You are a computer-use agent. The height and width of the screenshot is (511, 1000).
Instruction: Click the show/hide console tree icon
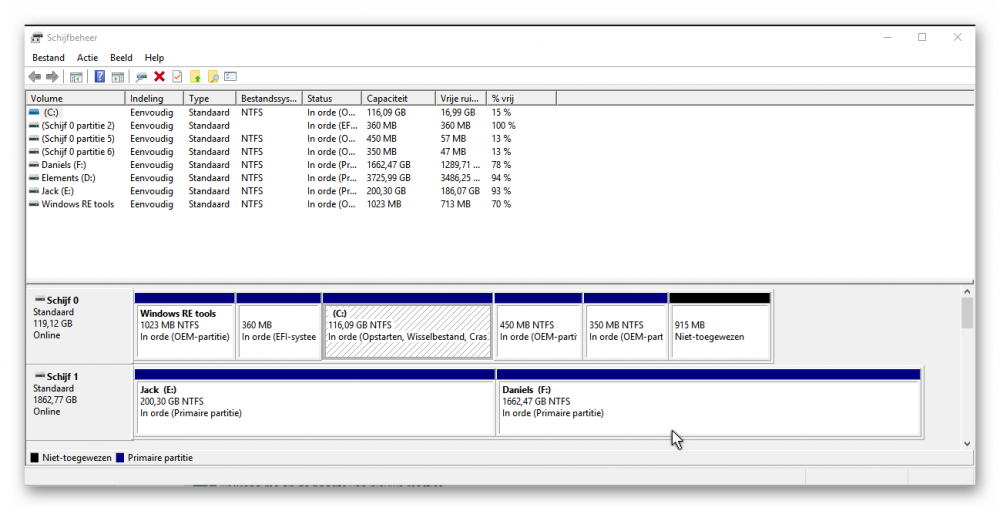click(x=76, y=77)
